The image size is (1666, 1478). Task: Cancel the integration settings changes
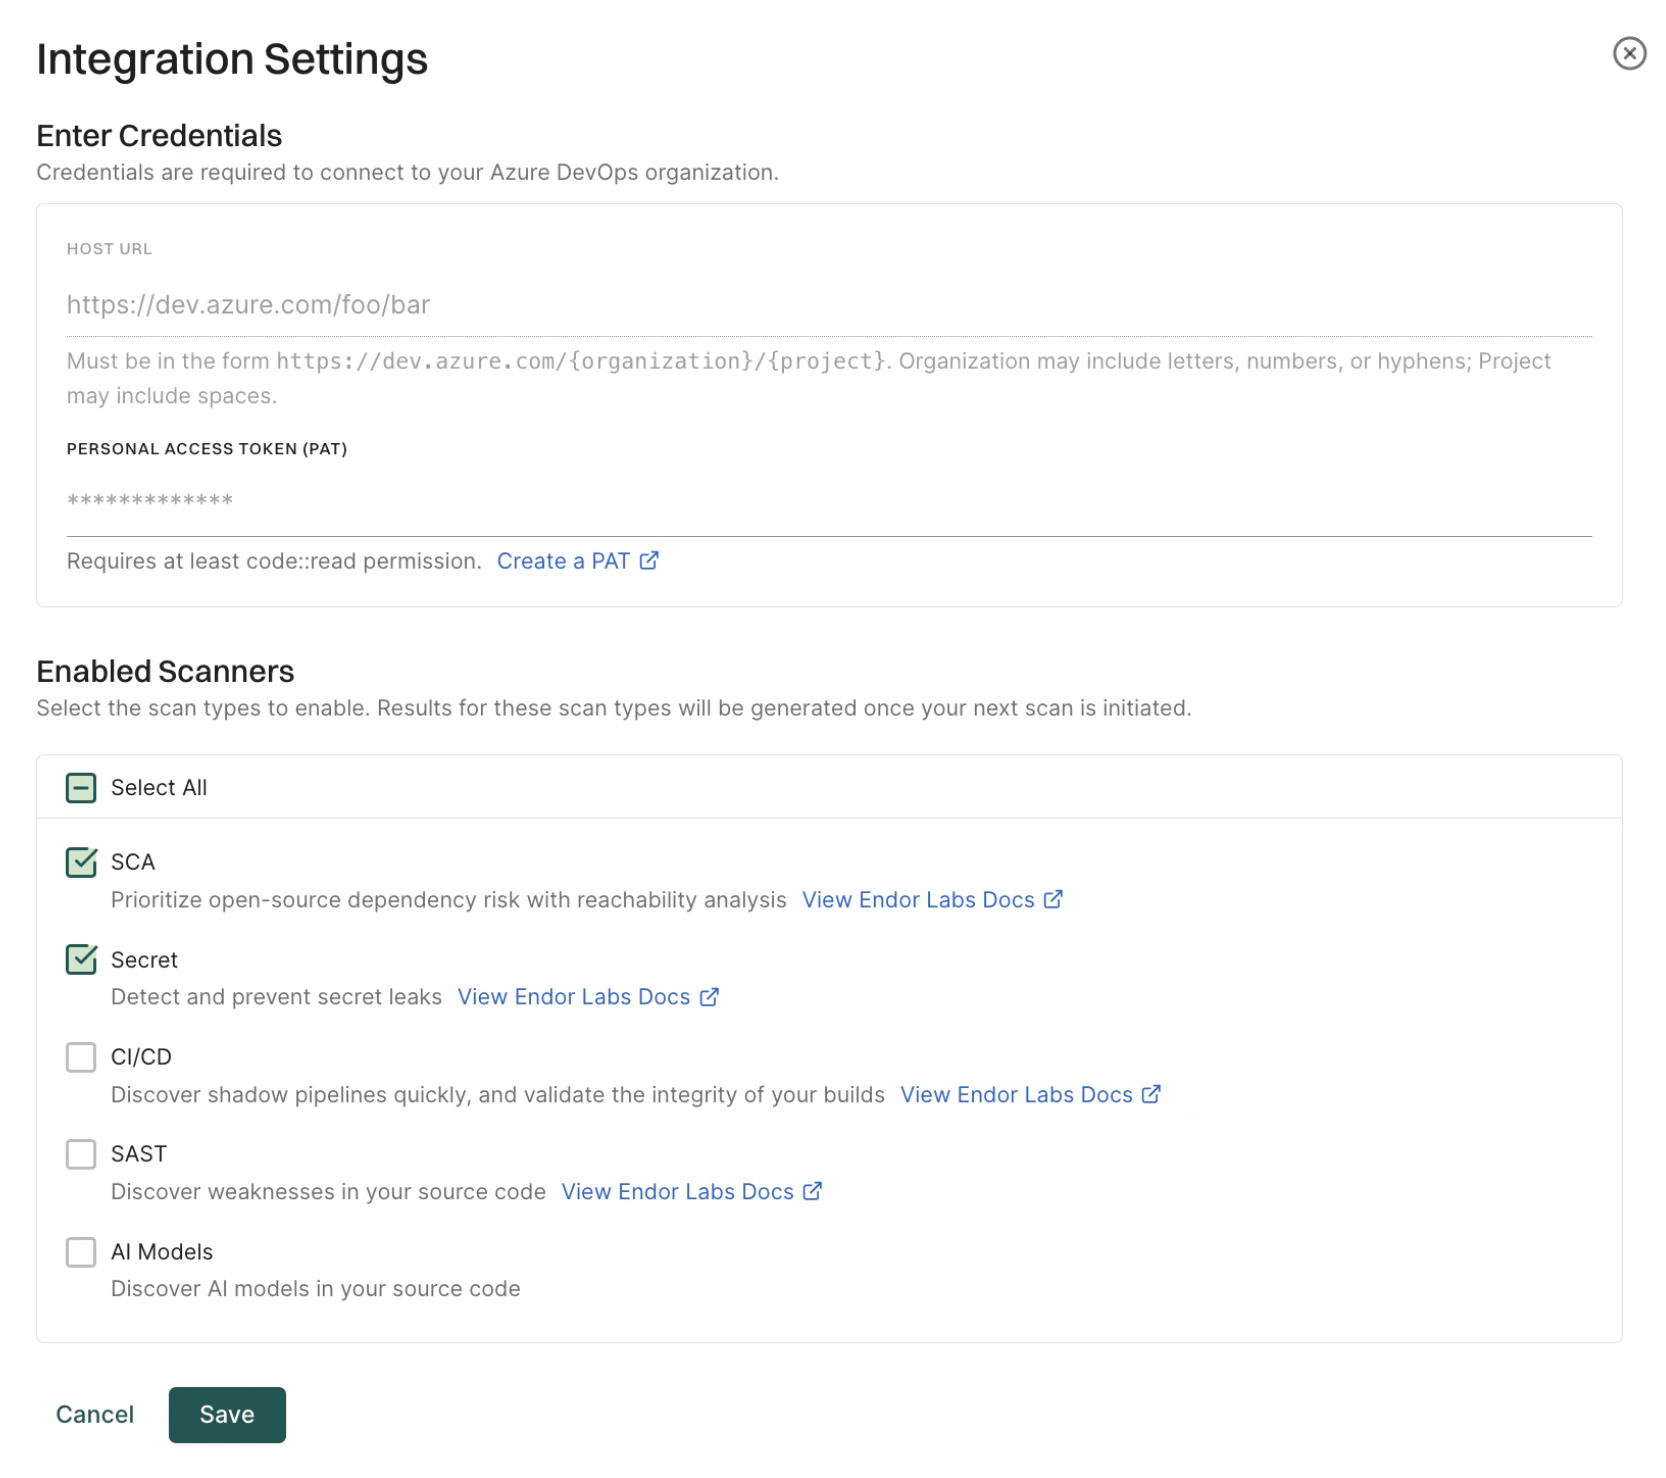tap(95, 1414)
